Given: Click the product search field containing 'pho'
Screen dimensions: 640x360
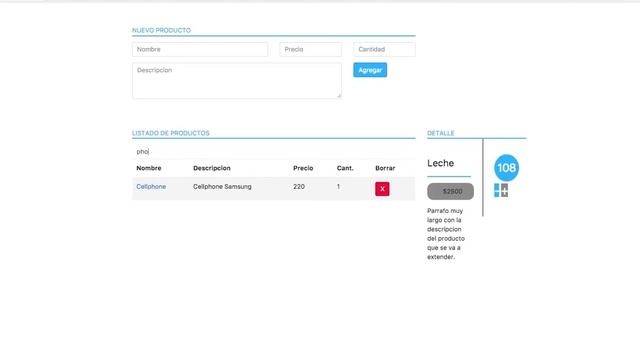Looking at the screenshot, I should 273,151.
